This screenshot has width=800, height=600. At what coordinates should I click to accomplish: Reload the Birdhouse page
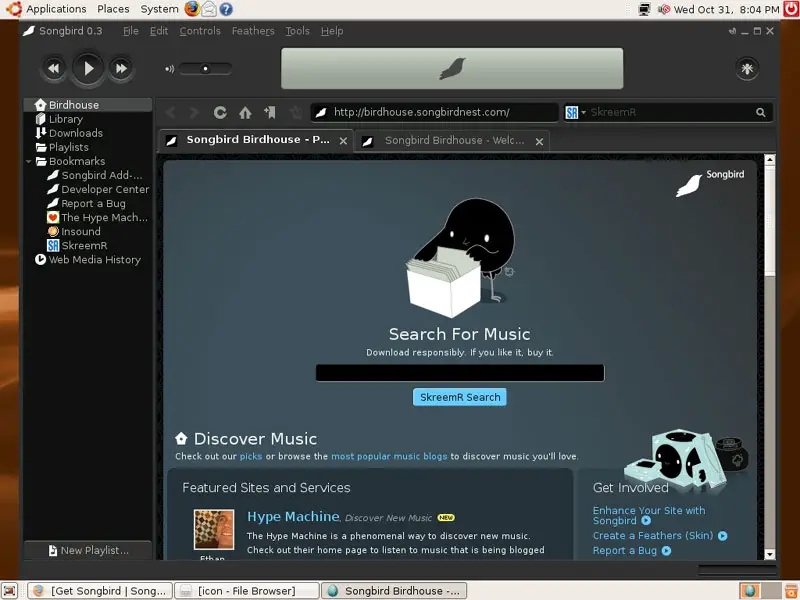click(220, 112)
